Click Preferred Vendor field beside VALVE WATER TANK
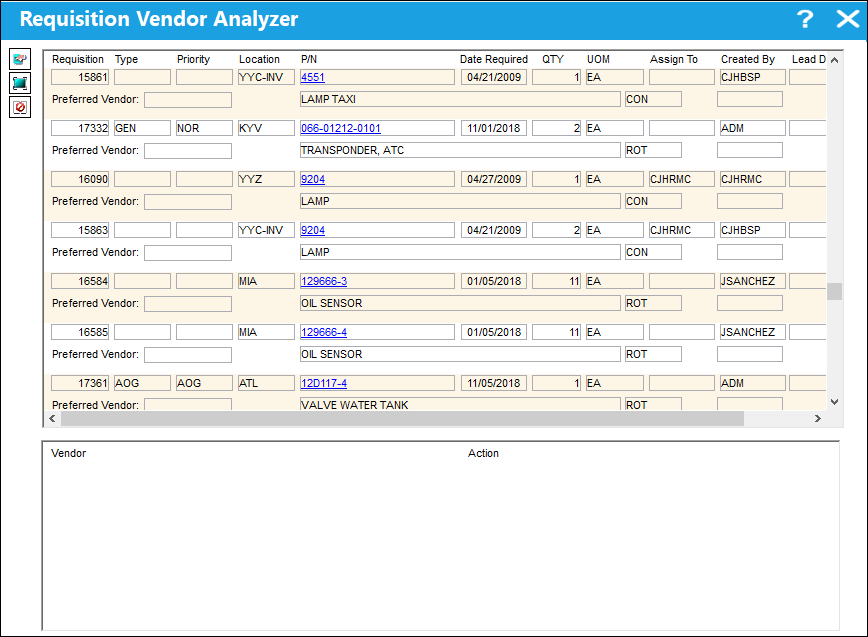This screenshot has width=868, height=637. click(x=188, y=405)
